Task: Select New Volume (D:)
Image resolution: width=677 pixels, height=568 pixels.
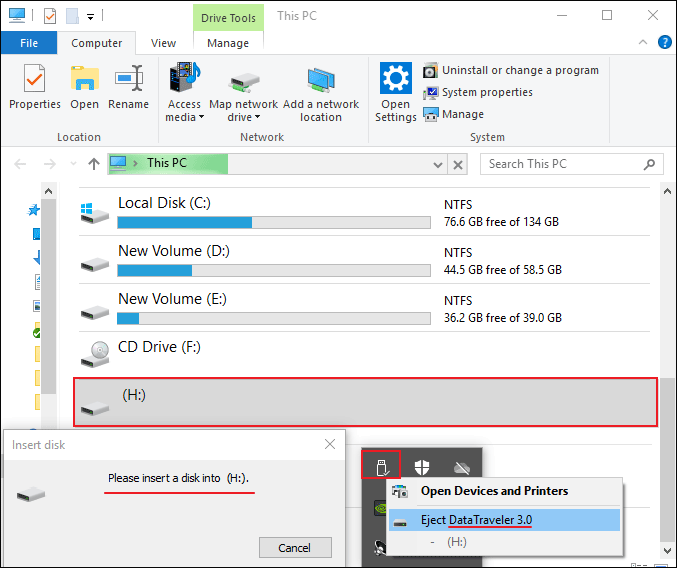Action: tap(364, 260)
